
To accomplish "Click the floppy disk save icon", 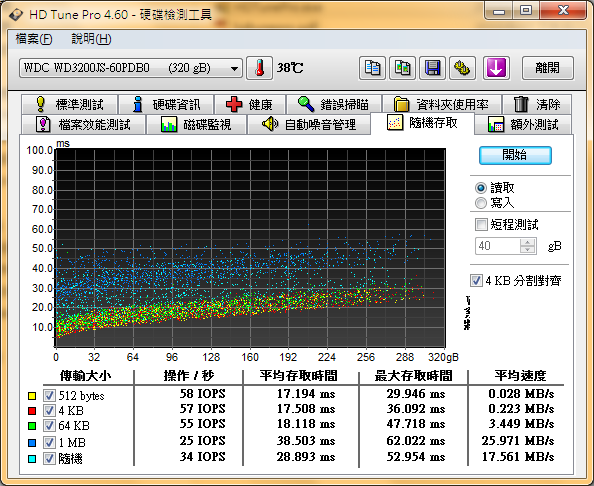I will pyautogui.click(x=432, y=68).
